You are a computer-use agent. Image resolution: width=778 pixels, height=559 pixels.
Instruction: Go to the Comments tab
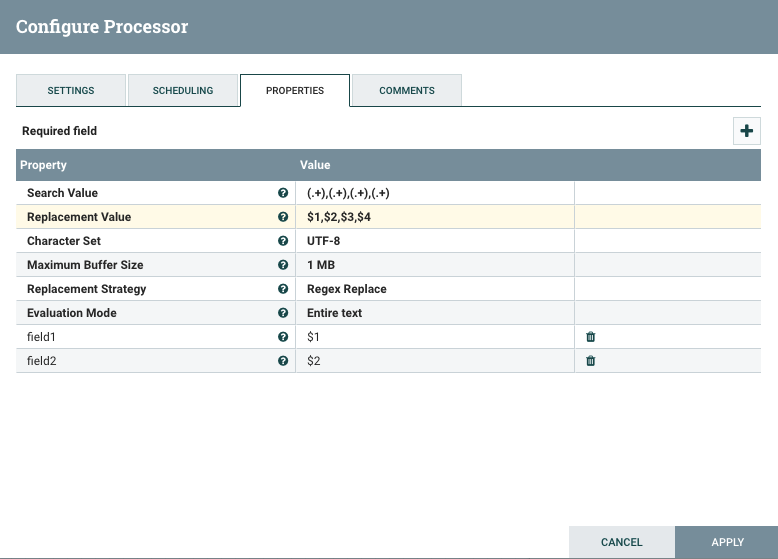tap(407, 90)
